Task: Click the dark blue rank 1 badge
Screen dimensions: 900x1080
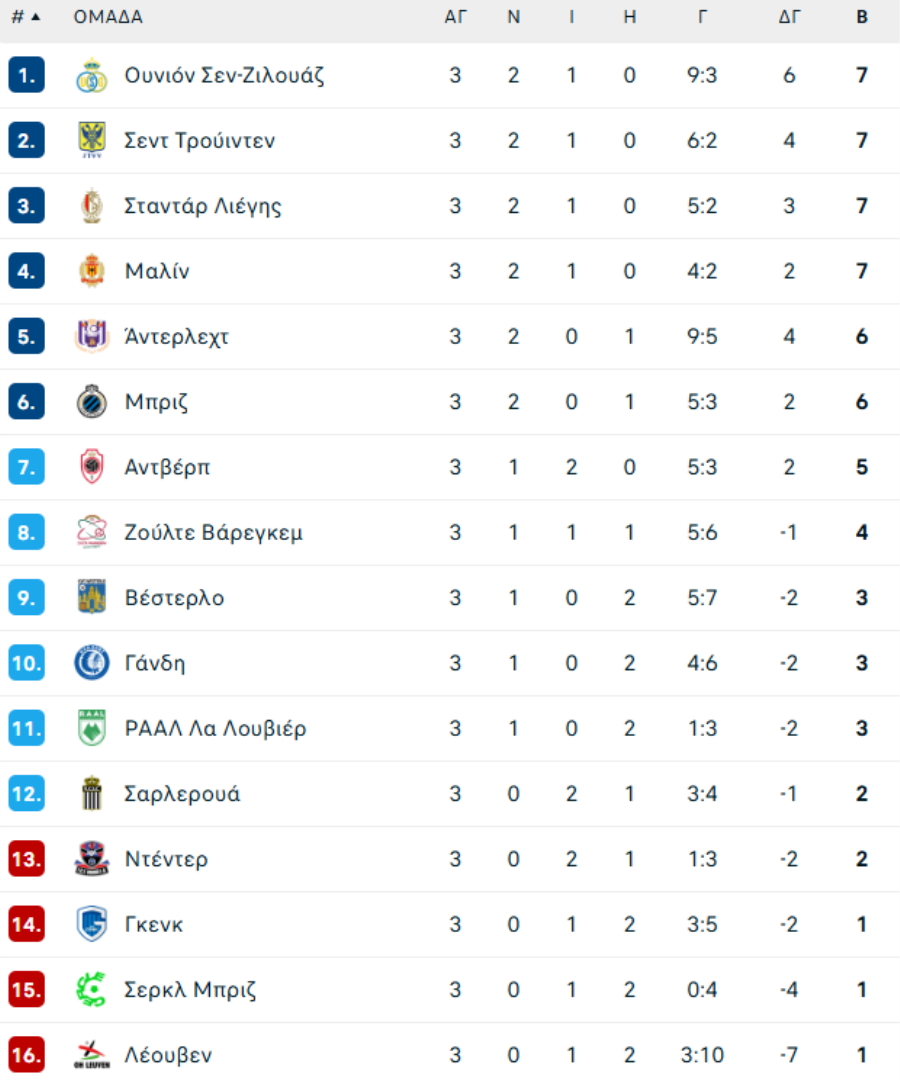Action: point(26,75)
